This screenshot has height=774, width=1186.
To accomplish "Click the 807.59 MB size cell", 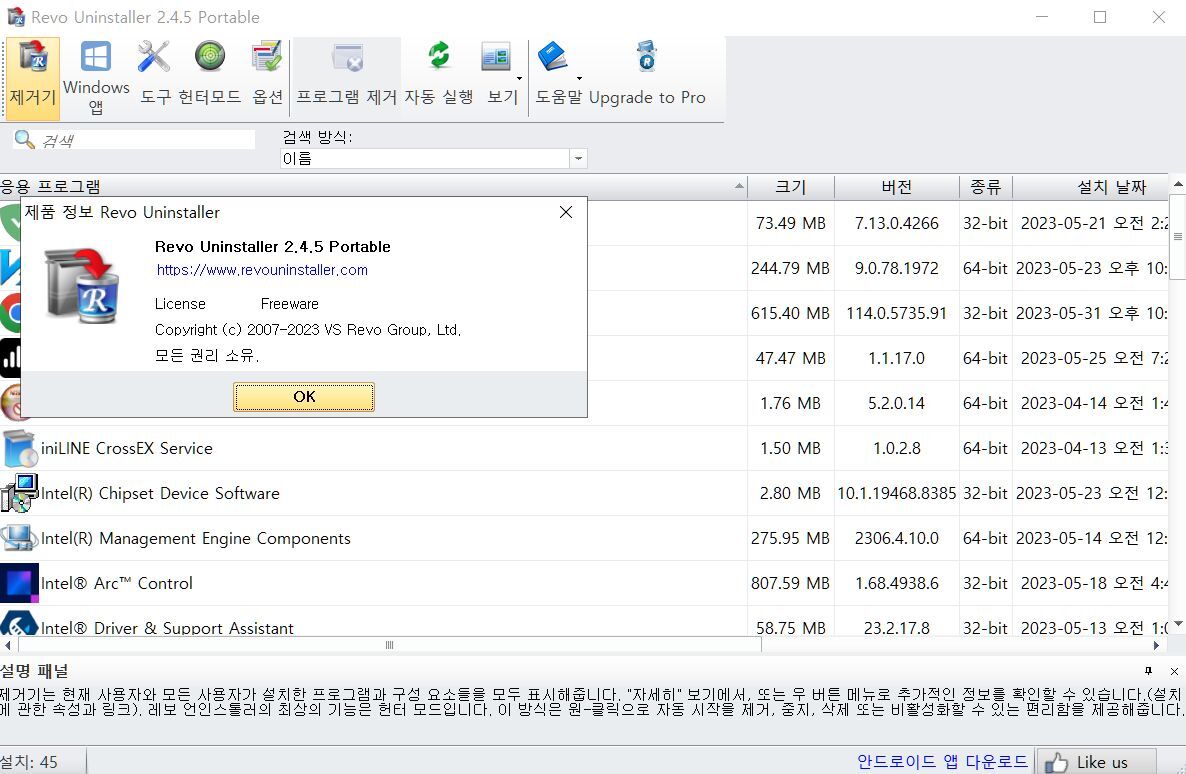I will point(790,583).
